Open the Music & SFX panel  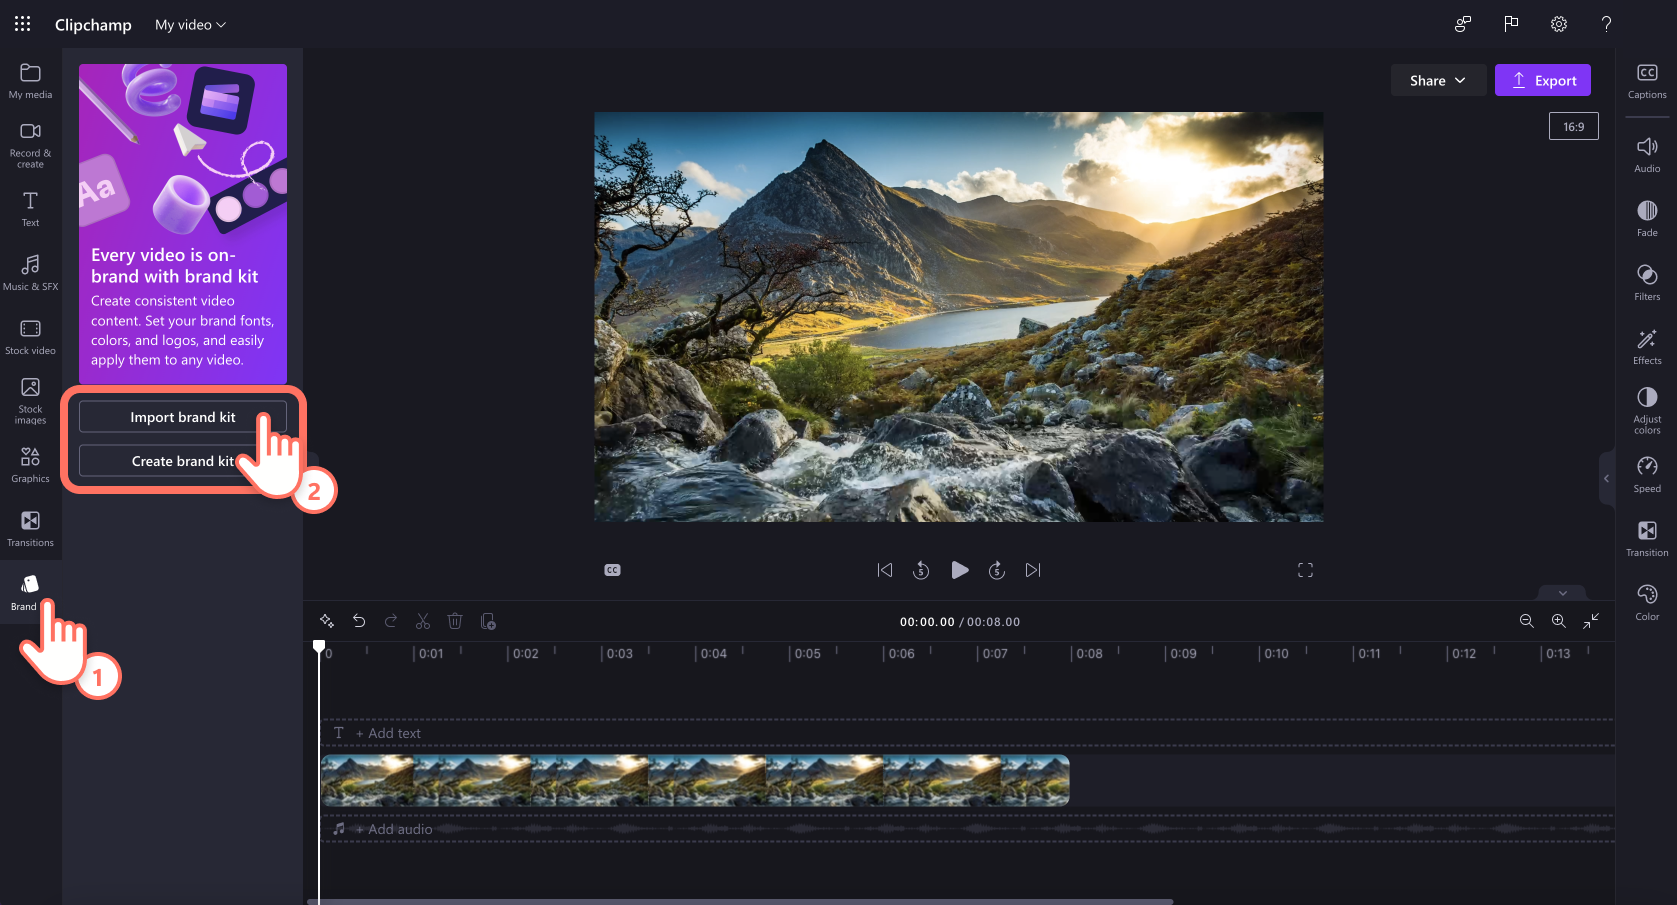30,271
